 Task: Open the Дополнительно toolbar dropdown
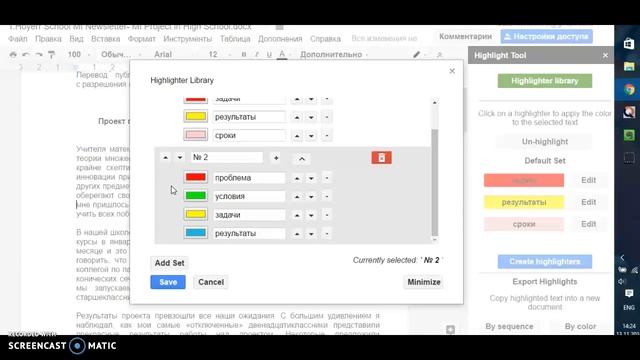pos(334,54)
